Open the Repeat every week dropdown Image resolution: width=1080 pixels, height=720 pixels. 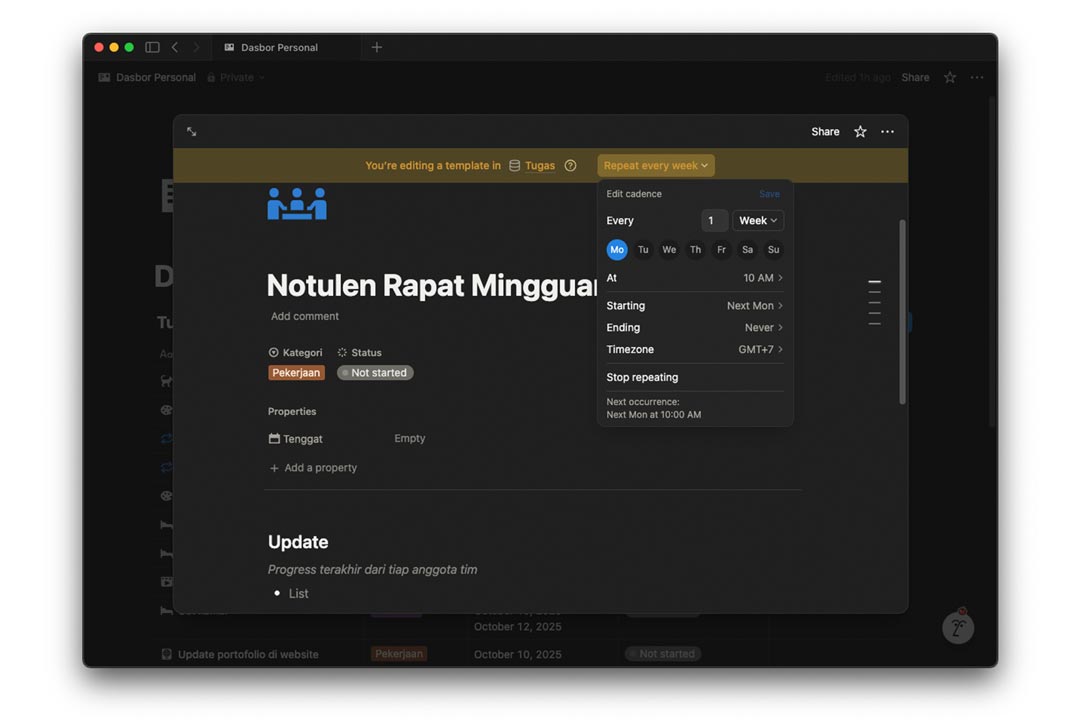655,165
